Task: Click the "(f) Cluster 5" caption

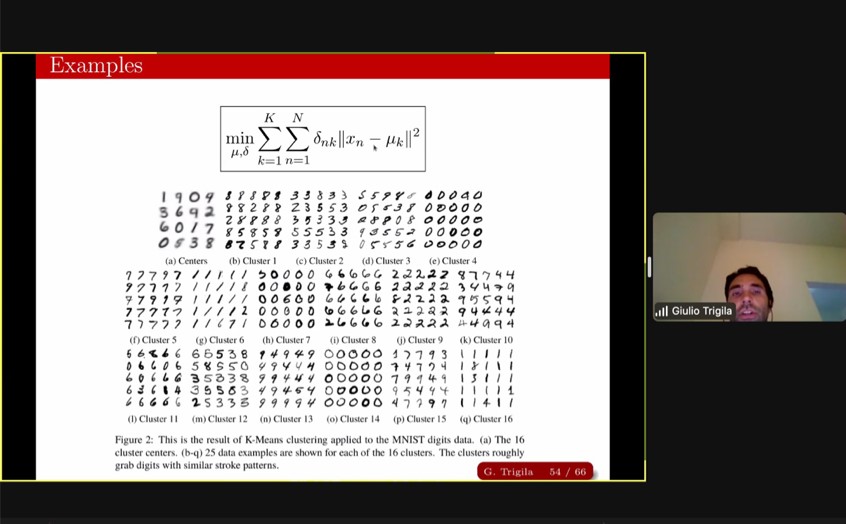Action: [x=153, y=340]
